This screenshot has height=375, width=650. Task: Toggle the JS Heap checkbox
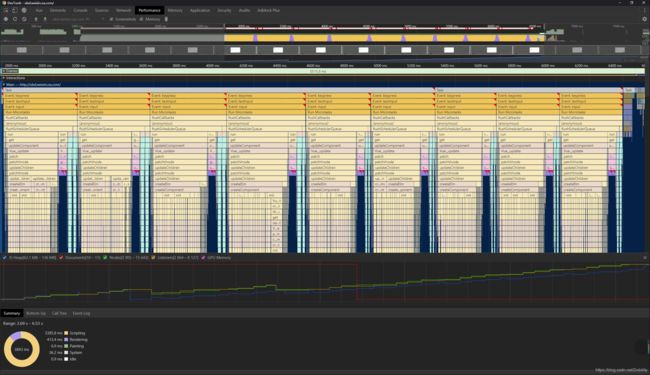5,258
